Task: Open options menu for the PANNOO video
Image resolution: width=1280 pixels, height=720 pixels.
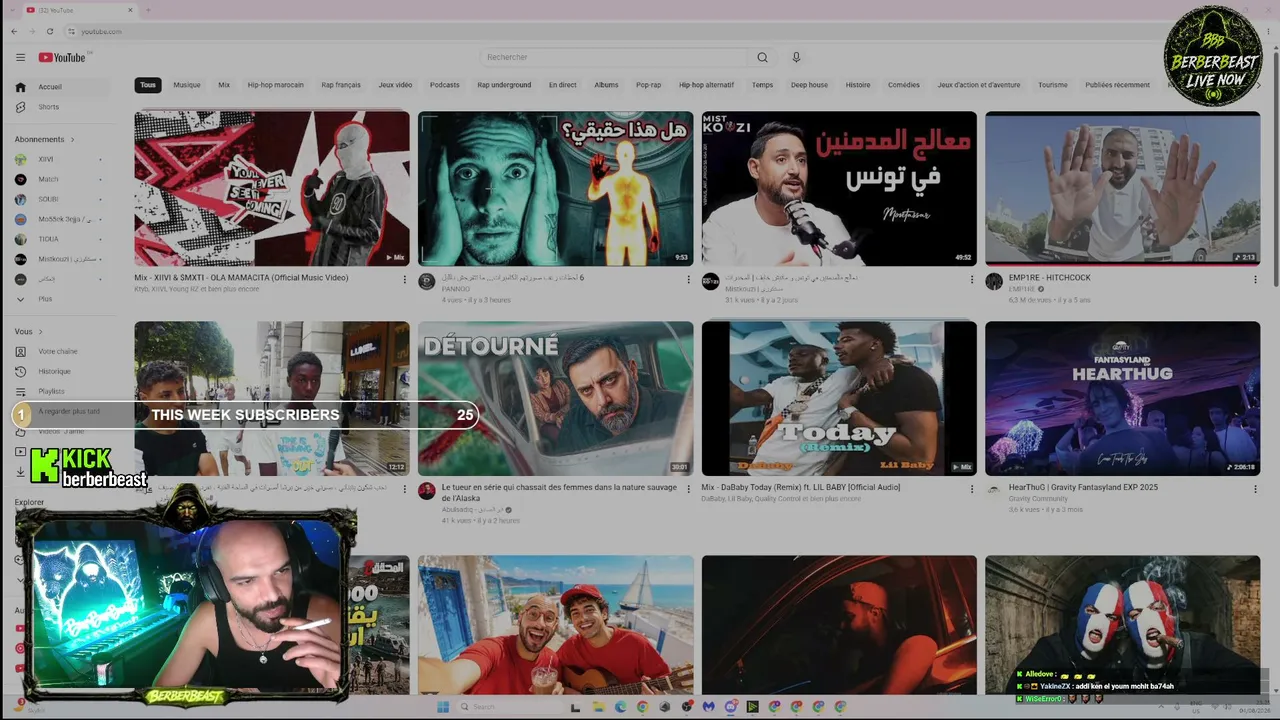Action: click(689, 279)
